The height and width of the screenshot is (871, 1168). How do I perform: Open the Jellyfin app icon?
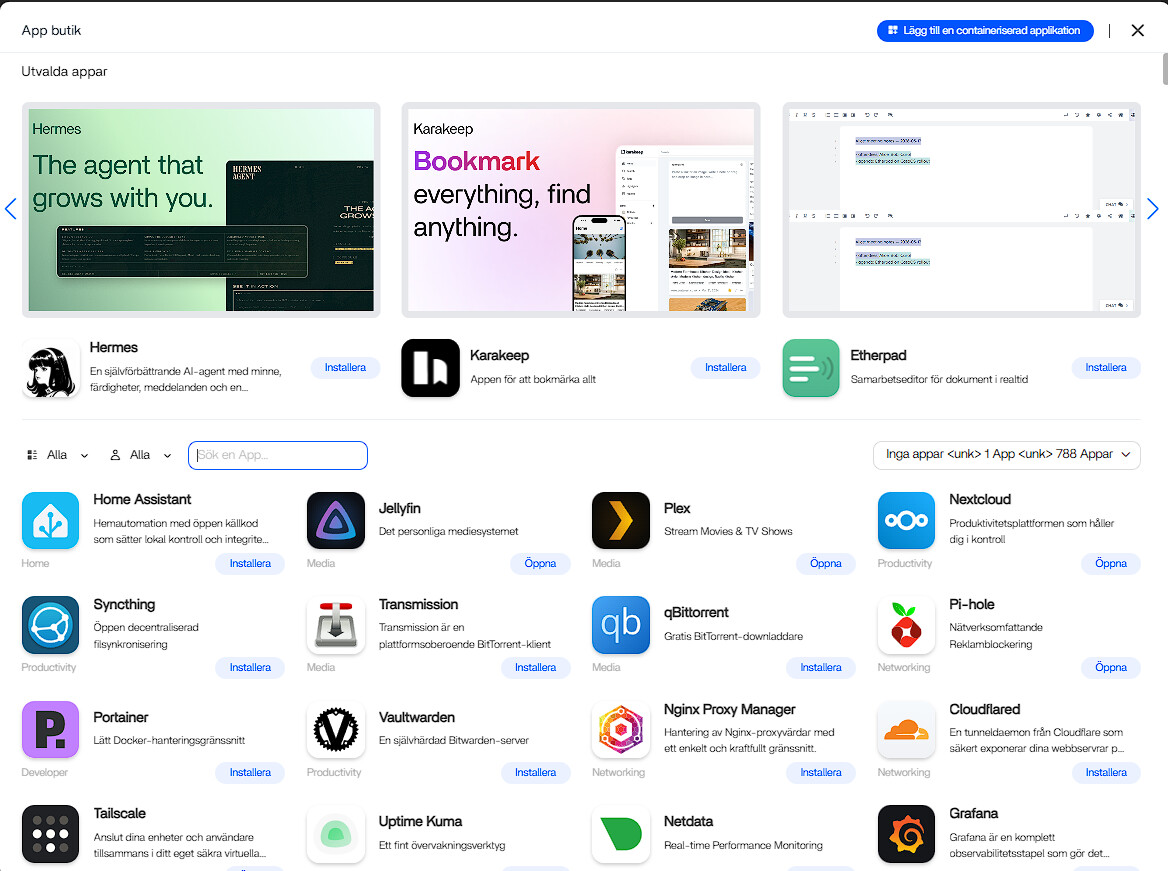click(336, 521)
